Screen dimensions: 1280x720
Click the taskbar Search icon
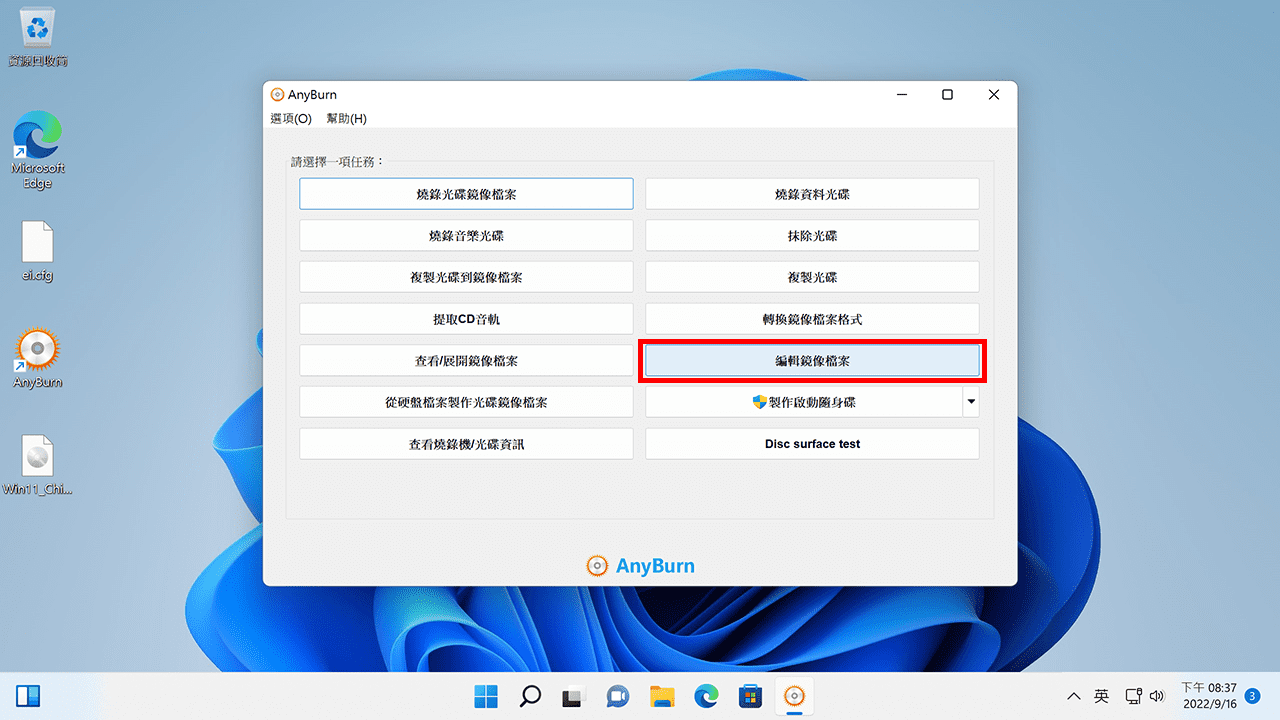coord(529,696)
